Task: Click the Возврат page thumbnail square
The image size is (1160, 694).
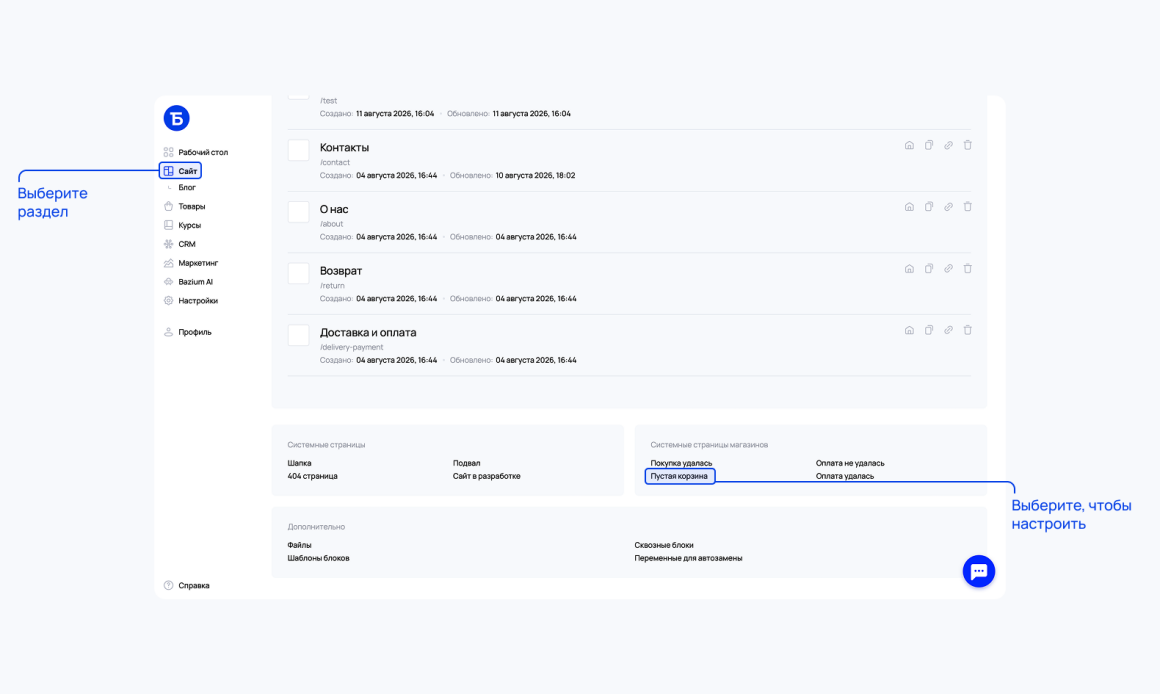Action: coord(299,273)
